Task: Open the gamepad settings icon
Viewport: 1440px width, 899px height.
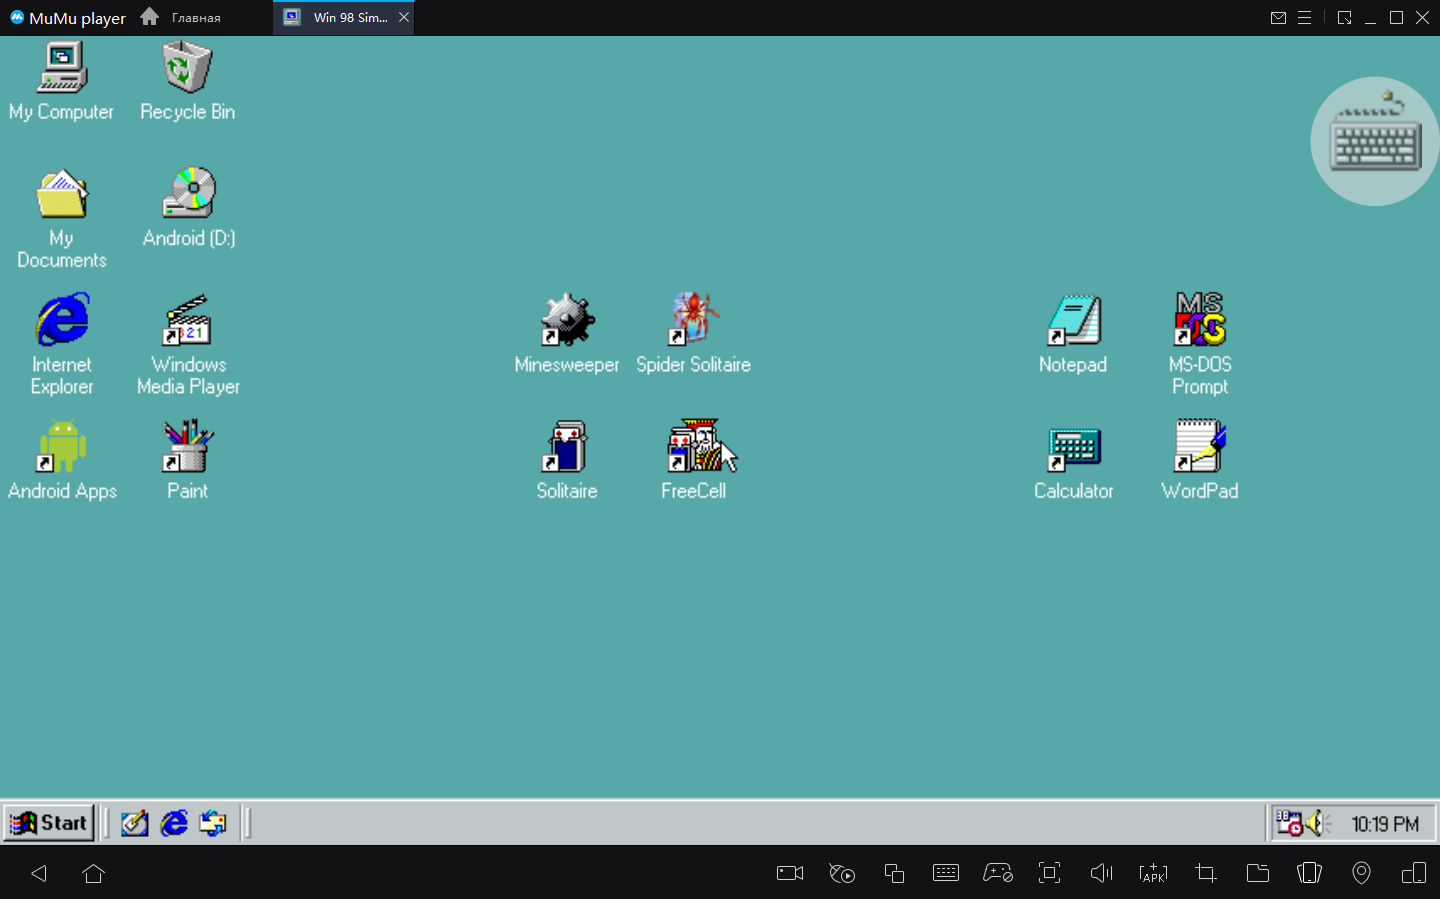Action: [998, 873]
